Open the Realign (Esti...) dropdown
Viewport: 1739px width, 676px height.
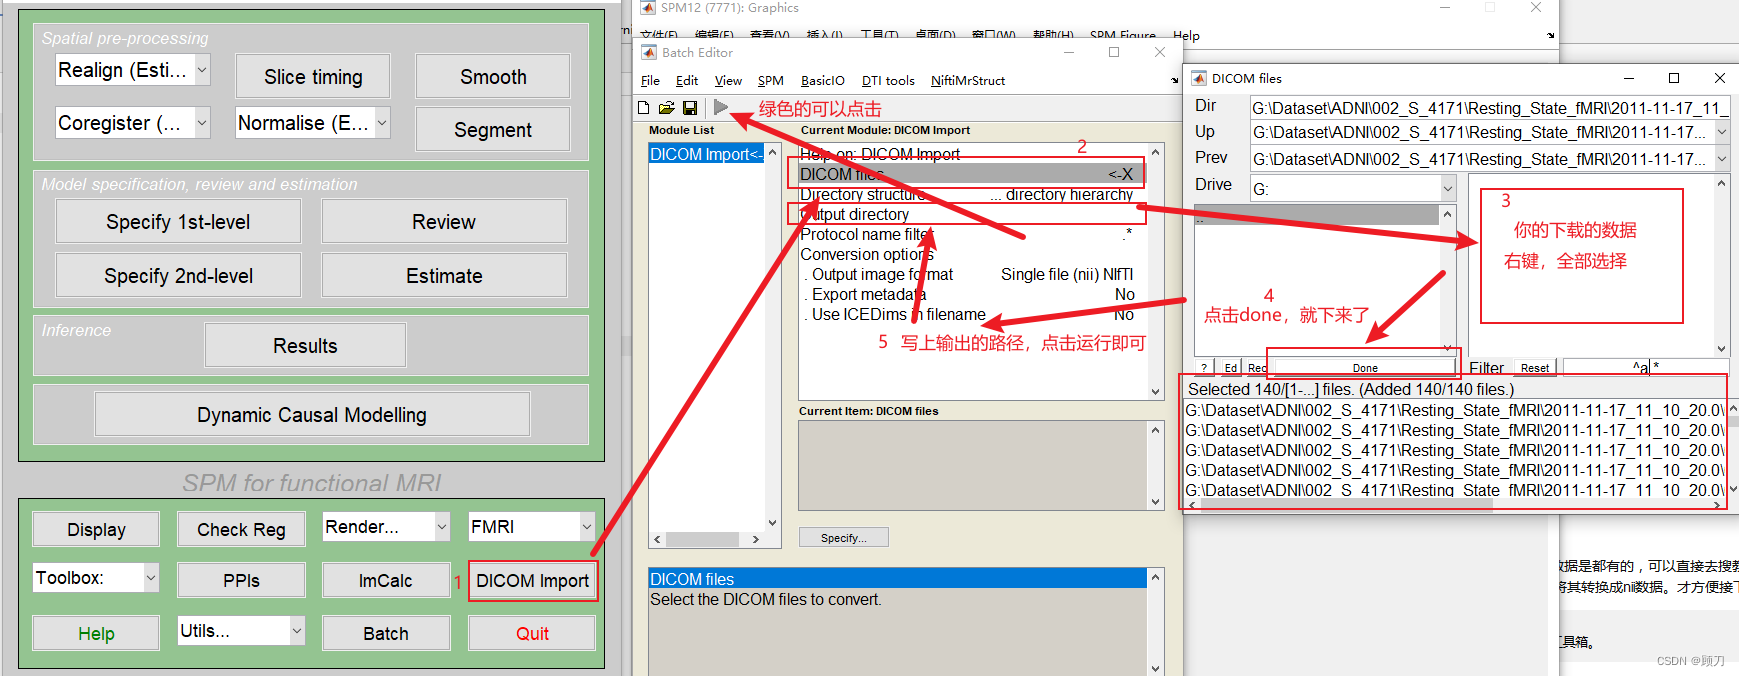click(x=202, y=70)
